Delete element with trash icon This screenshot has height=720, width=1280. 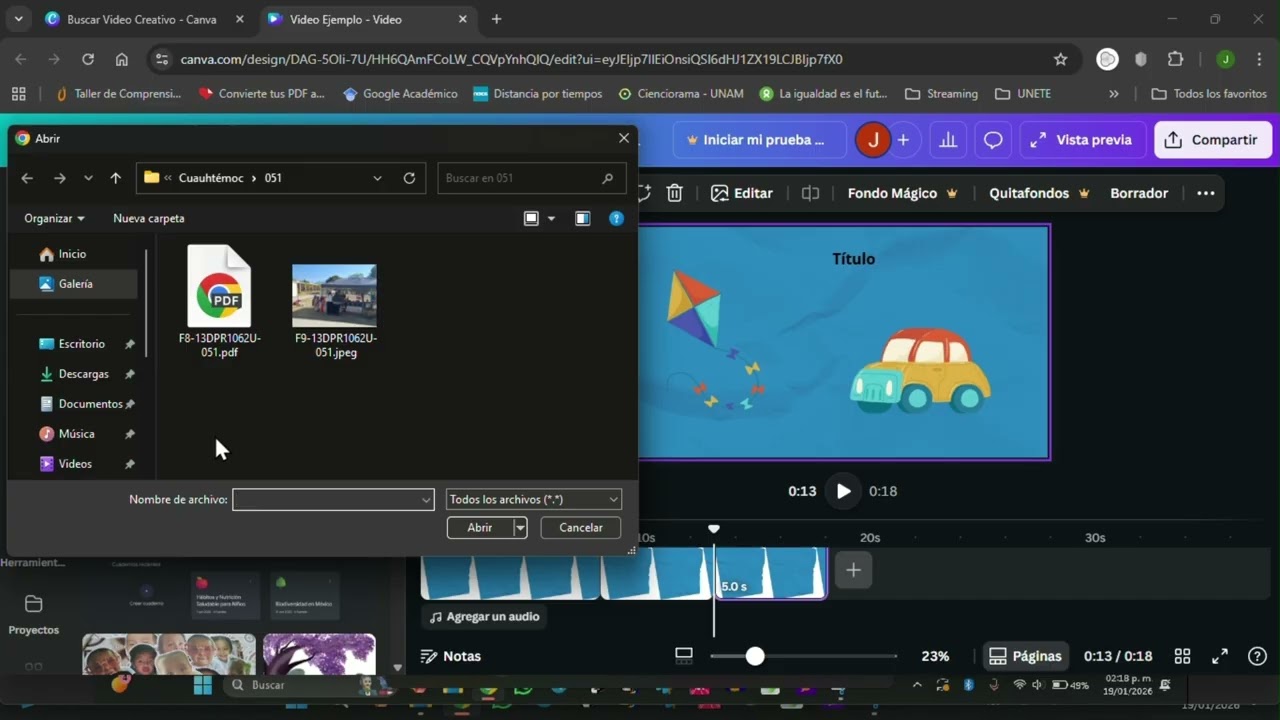675,193
